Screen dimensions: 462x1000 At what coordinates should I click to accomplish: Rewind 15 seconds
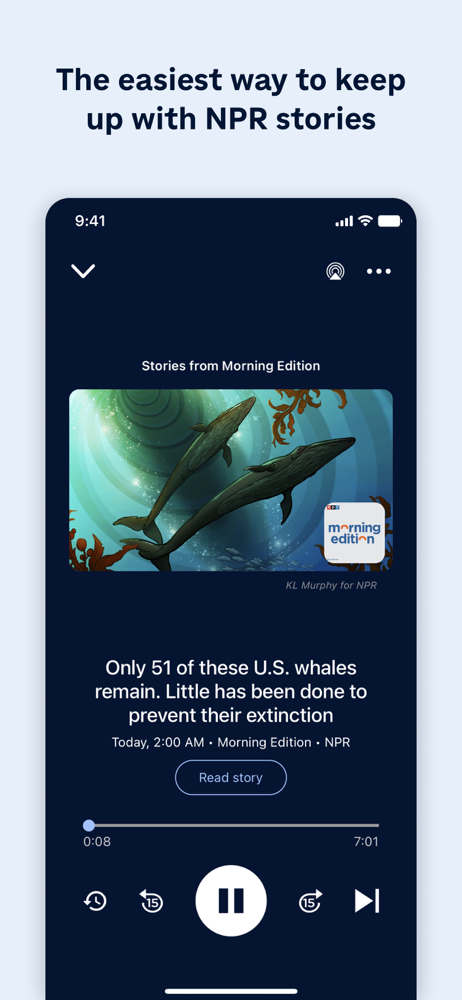152,901
